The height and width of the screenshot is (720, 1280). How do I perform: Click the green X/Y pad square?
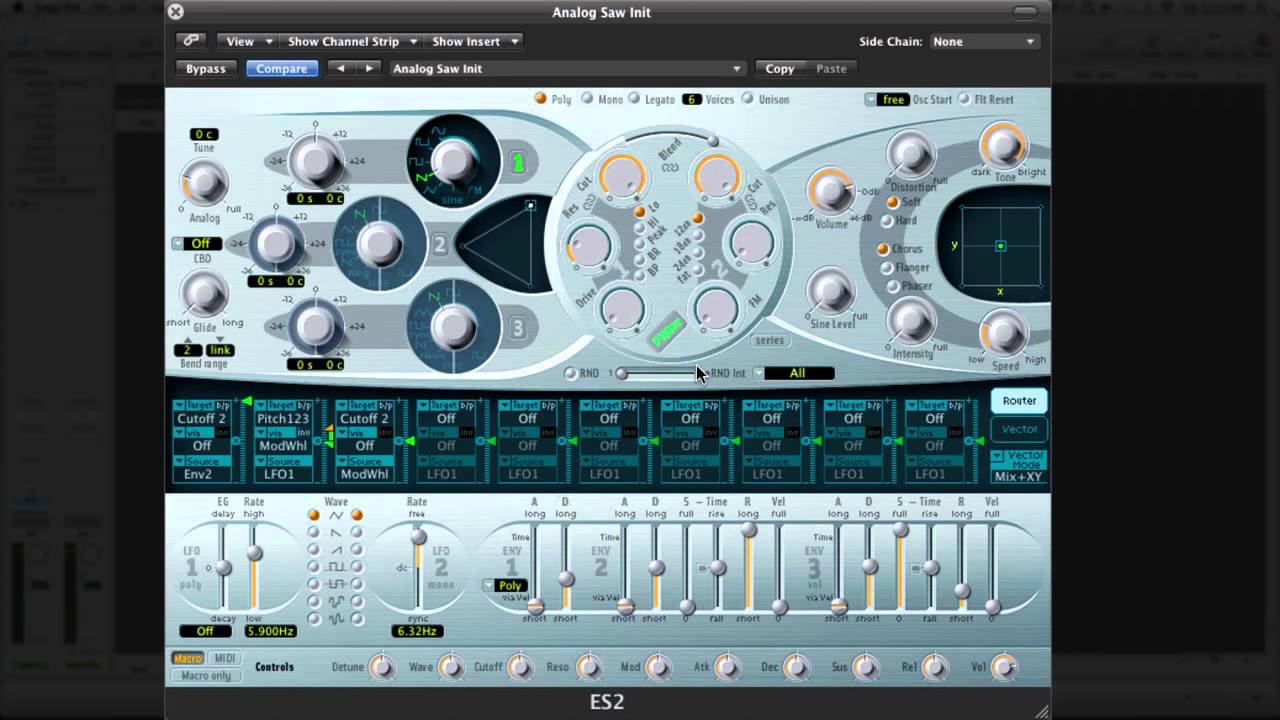point(1000,246)
